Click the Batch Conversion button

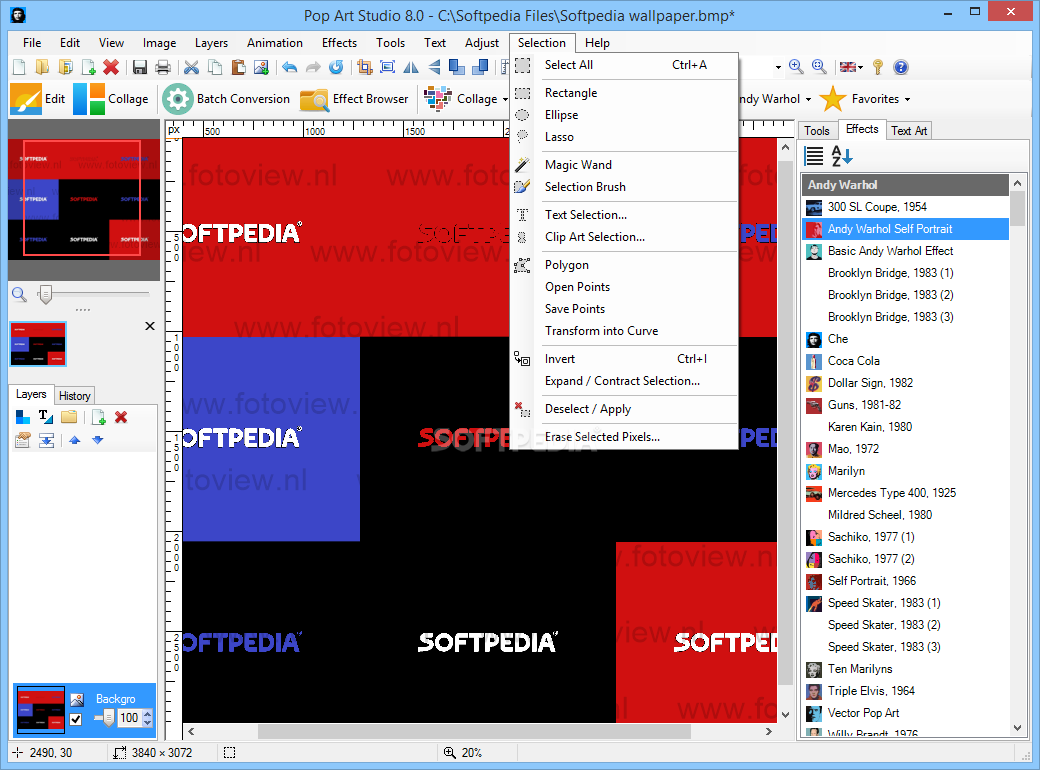click(x=226, y=99)
